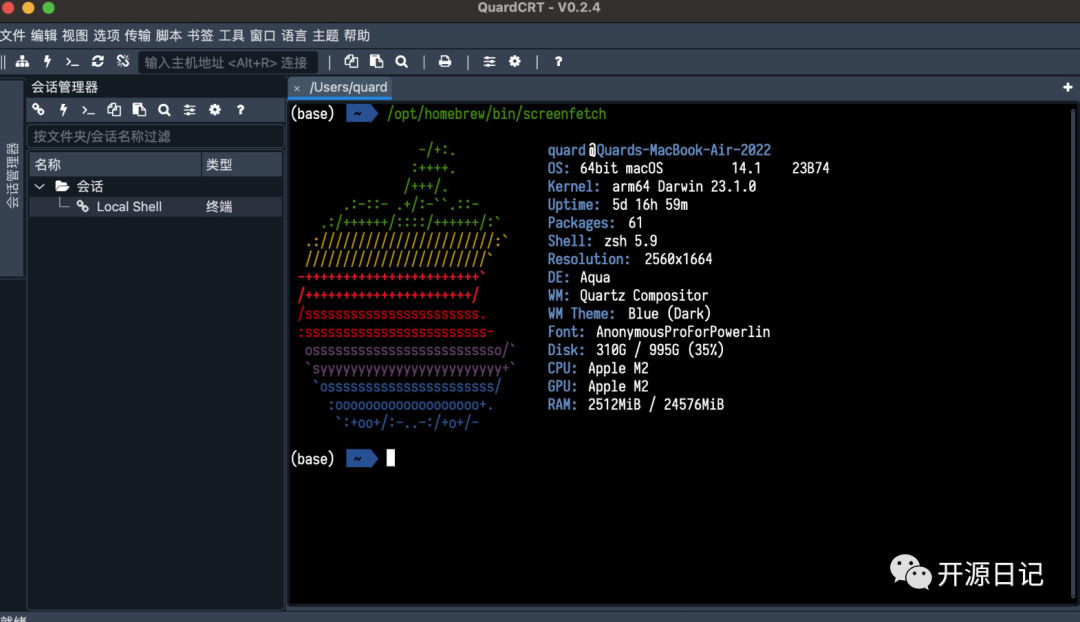The image size is (1080, 622).
Task: Open the 文件 menu
Action: coord(13,36)
